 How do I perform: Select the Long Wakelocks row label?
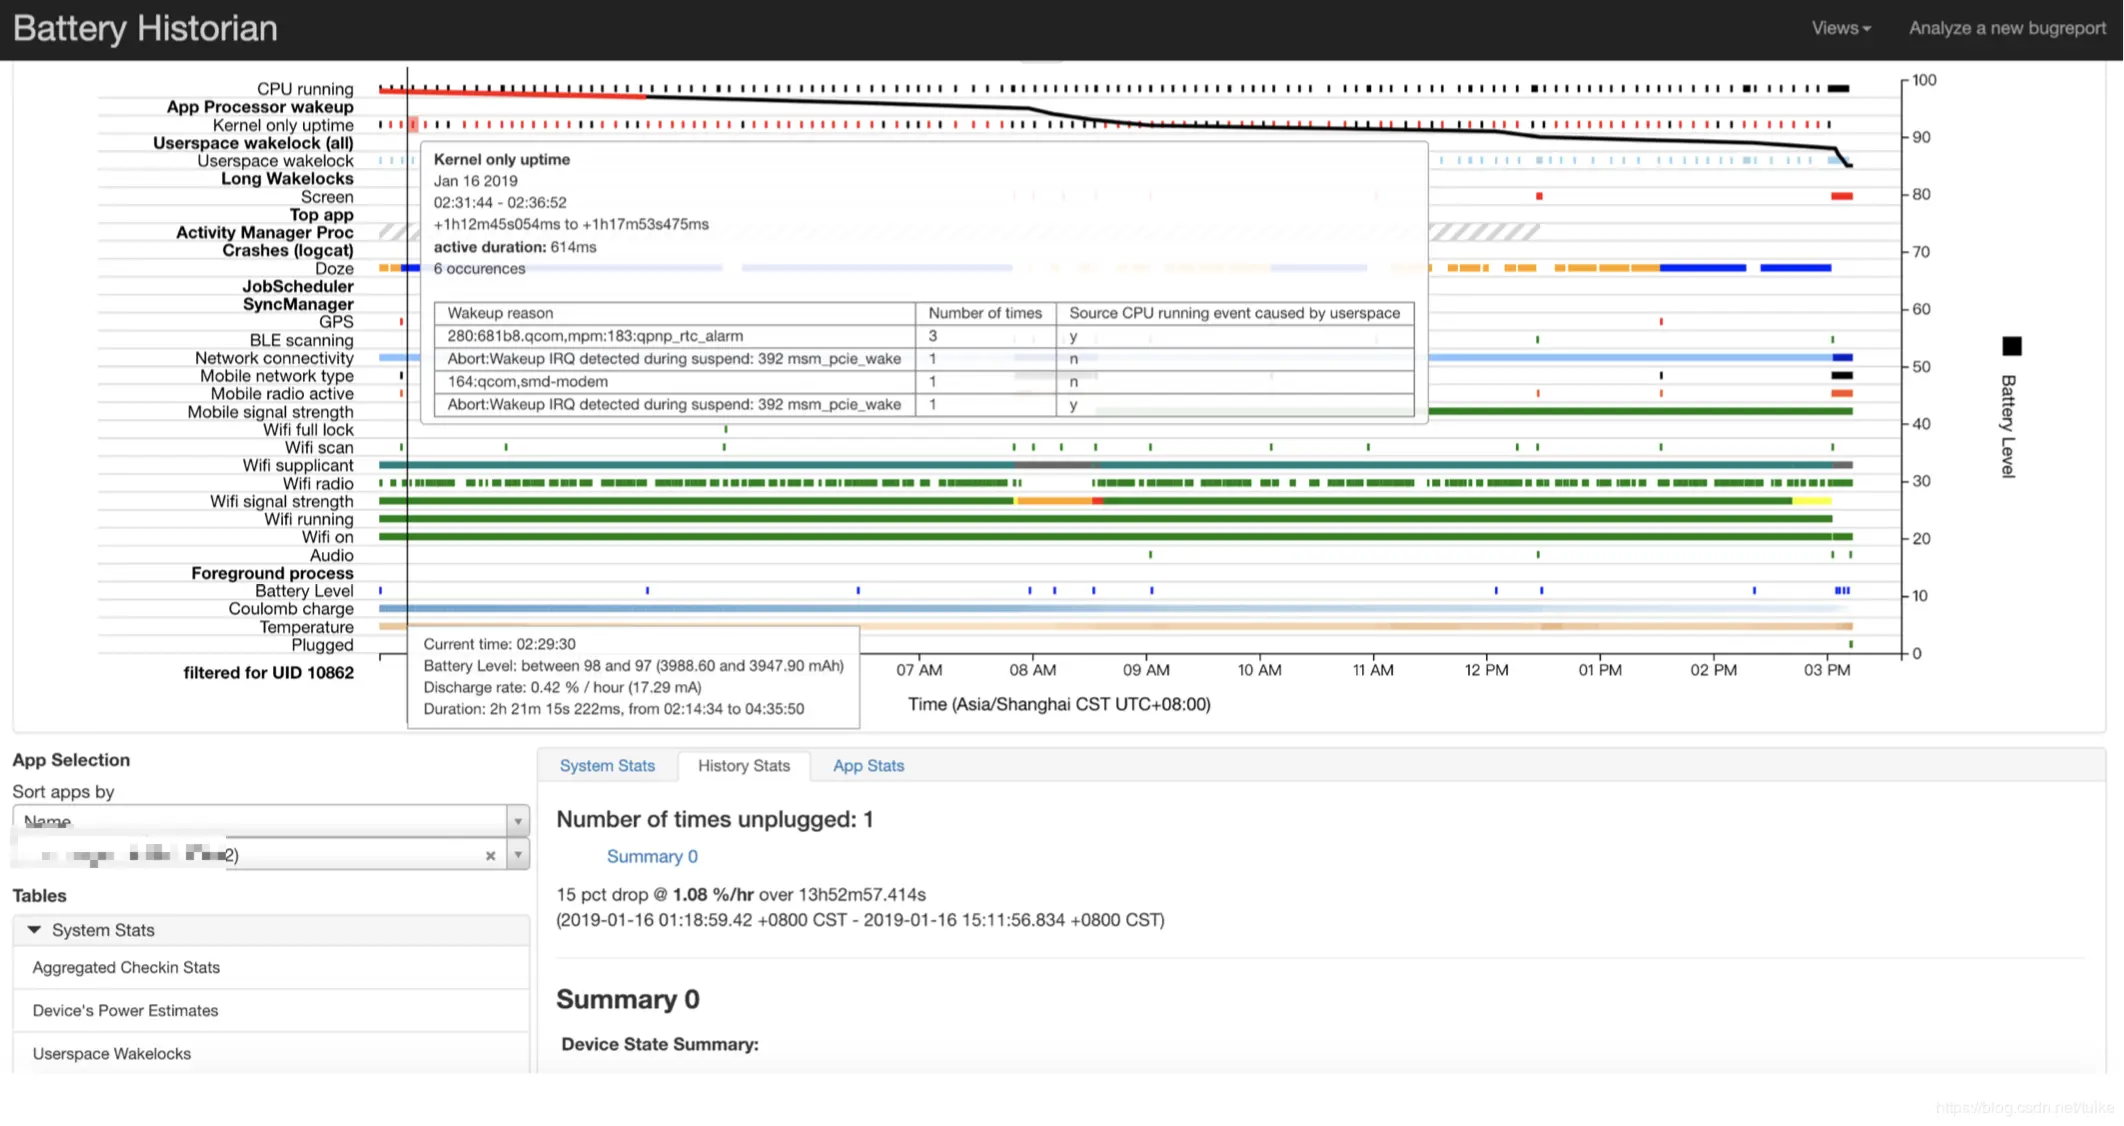287,179
